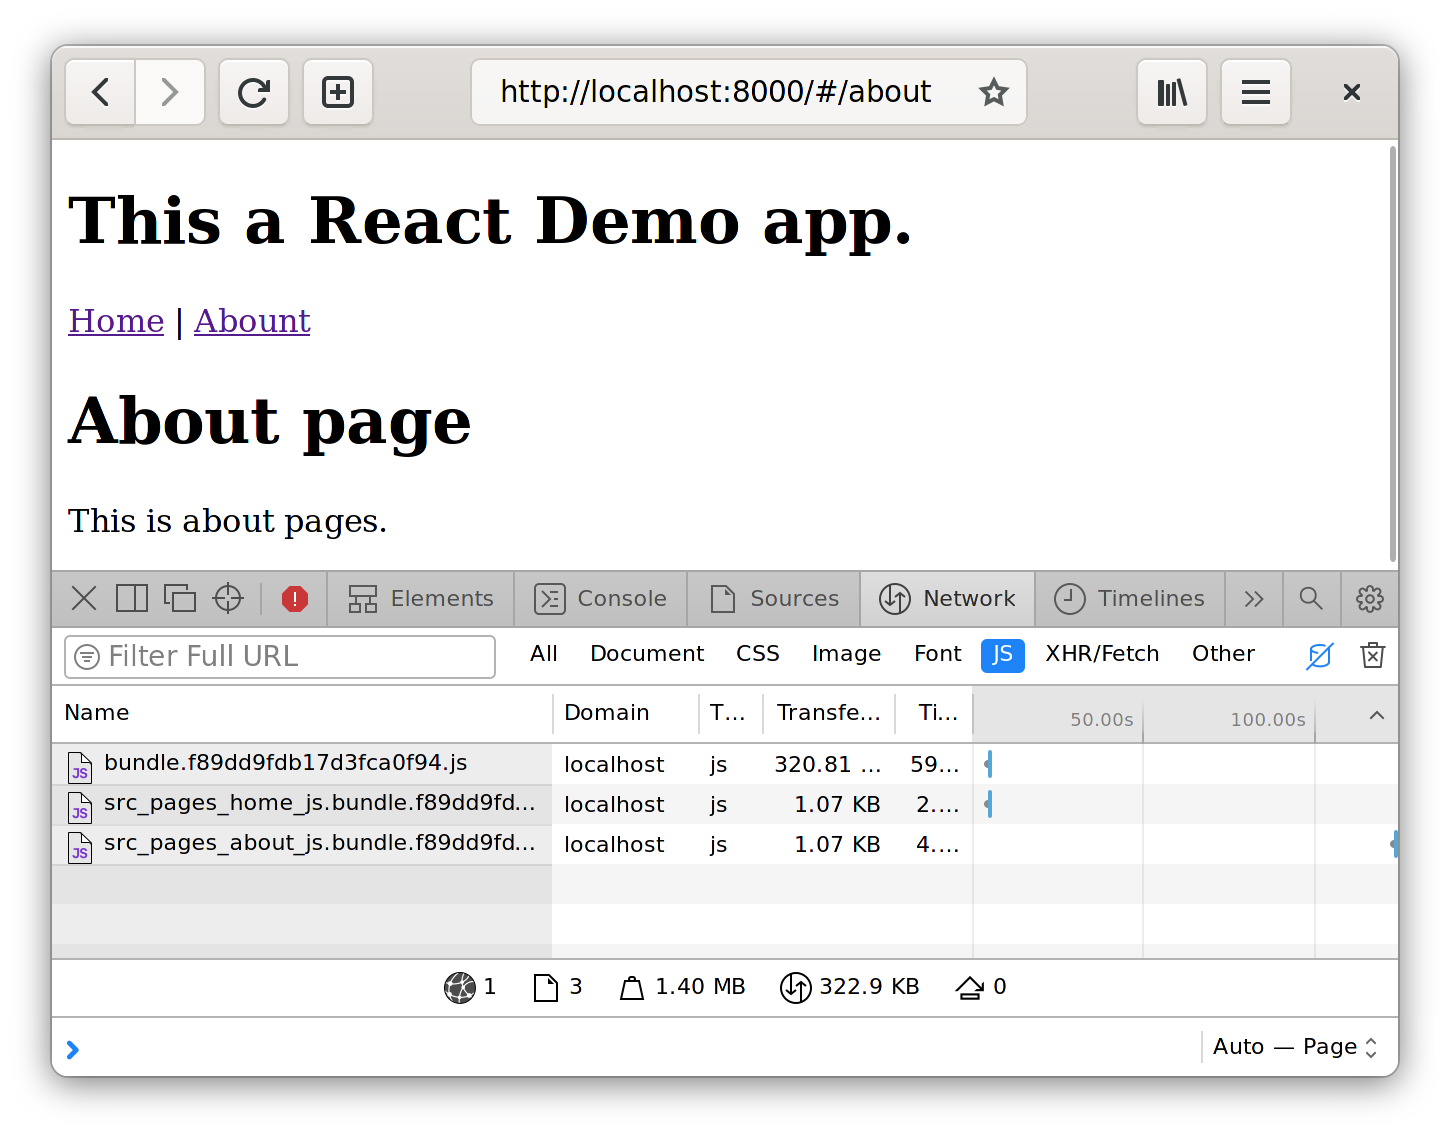This screenshot has width=1450, height=1134.
Task: Switch to the Sources tab
Action: (774, 599)
